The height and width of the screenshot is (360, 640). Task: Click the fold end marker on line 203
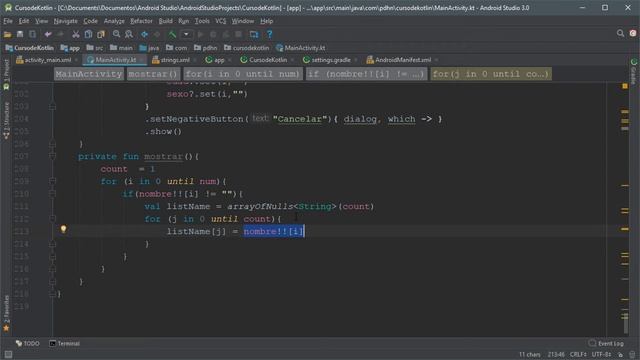52,106
